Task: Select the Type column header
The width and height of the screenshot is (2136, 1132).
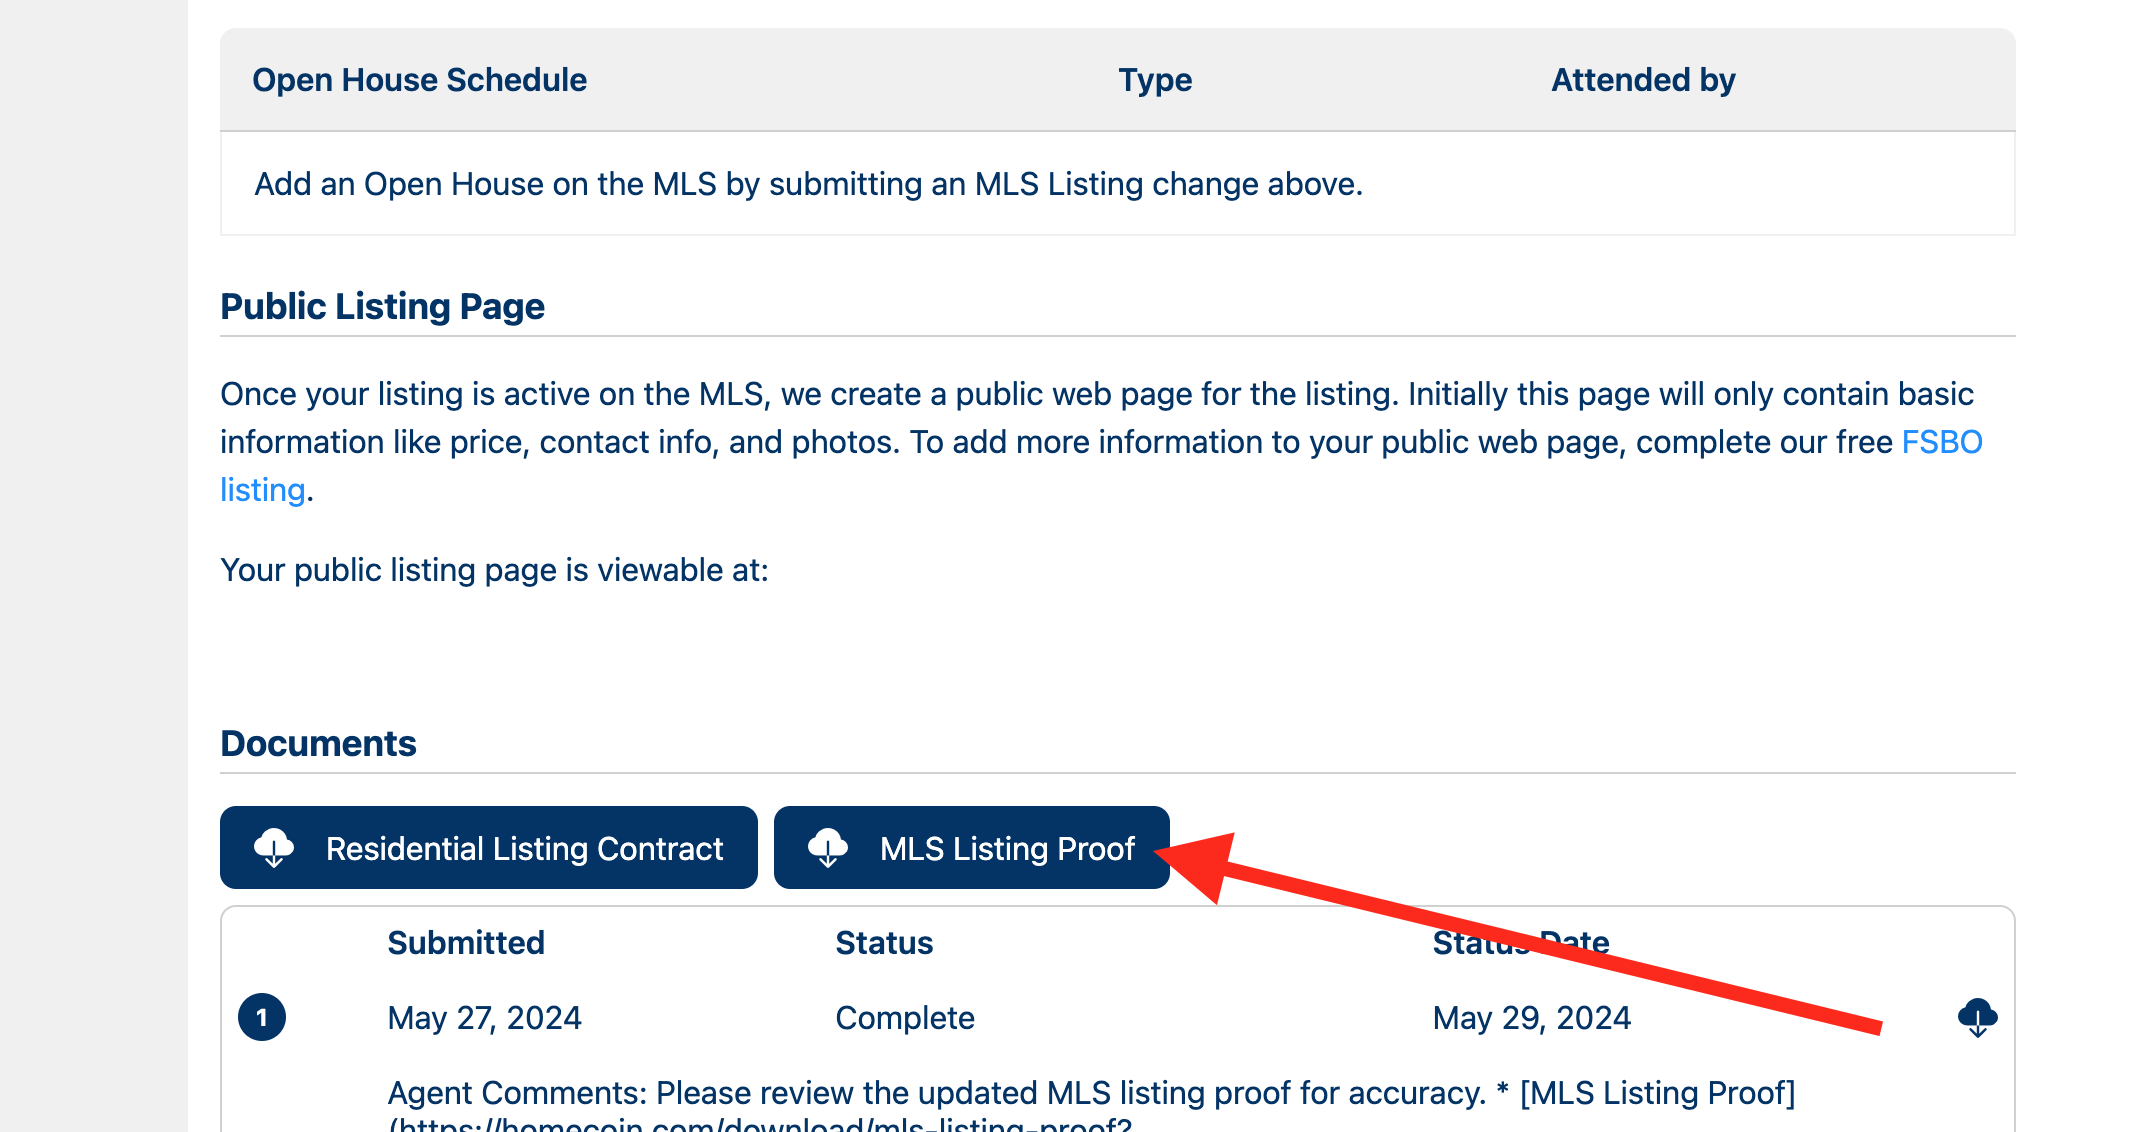Action: 1155,80
